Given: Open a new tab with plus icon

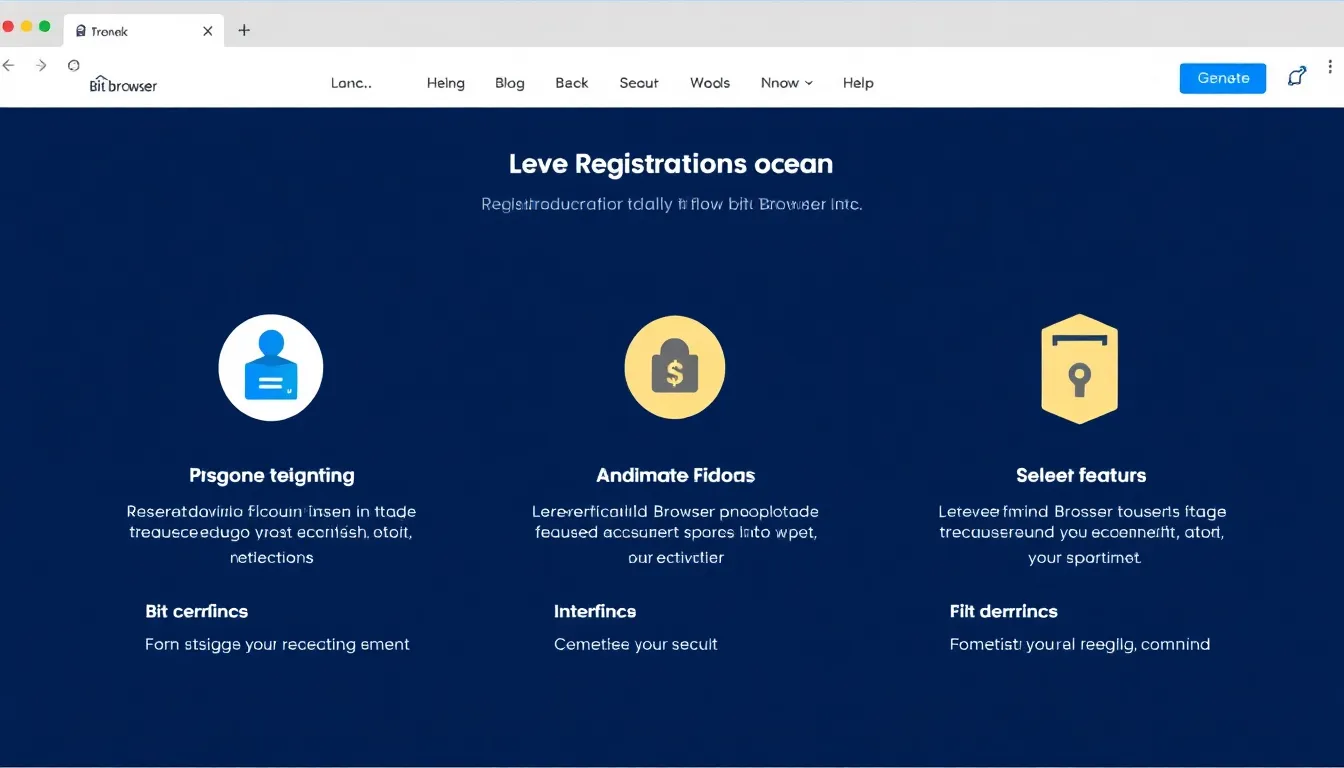Looking at the screenshot, I should point(243,30).
